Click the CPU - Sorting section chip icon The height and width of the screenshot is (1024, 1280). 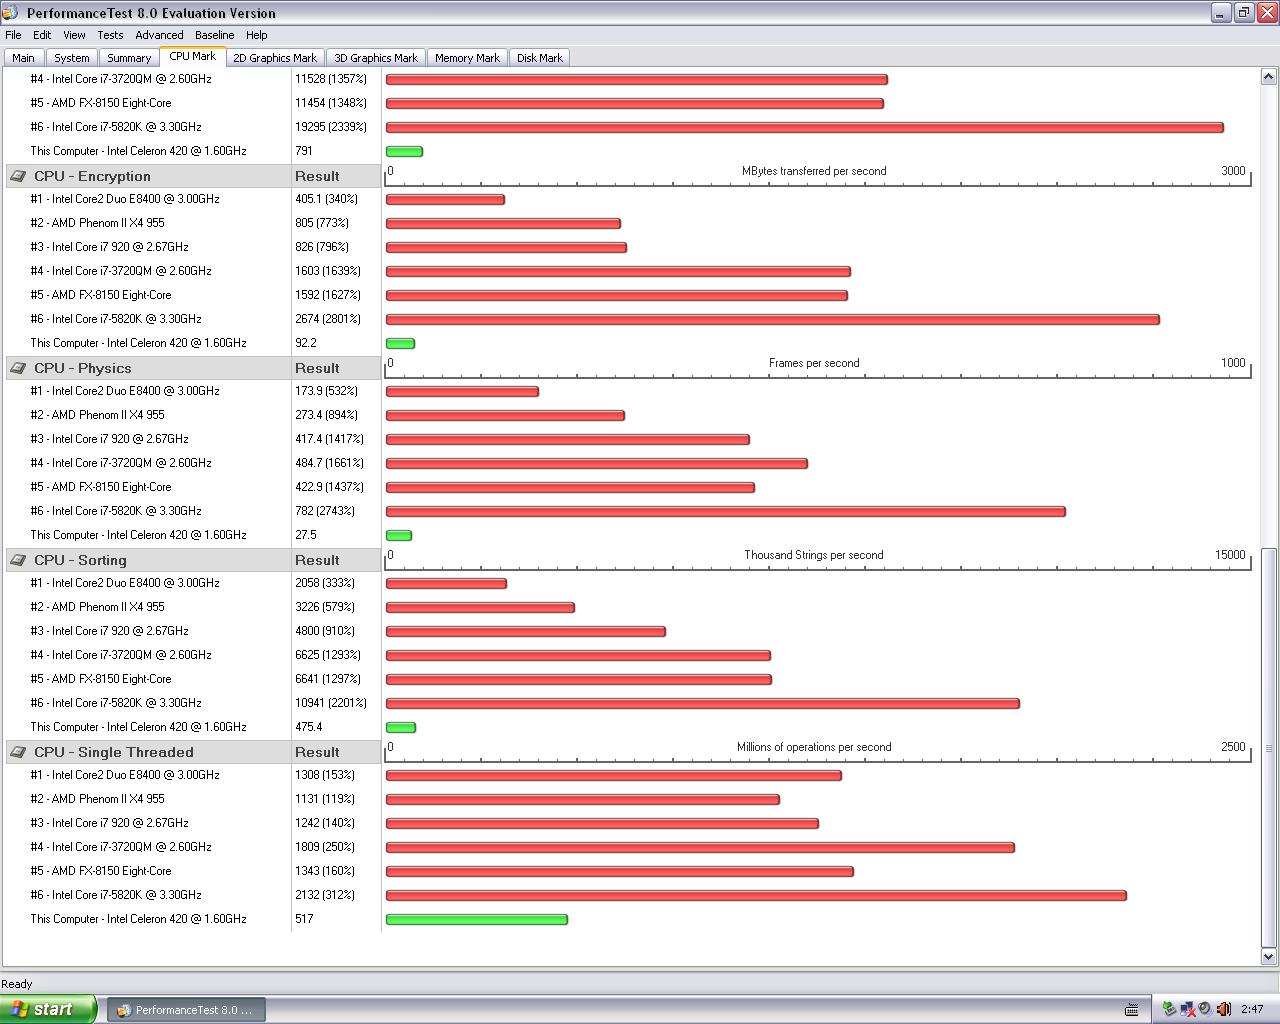pos(18,560)
